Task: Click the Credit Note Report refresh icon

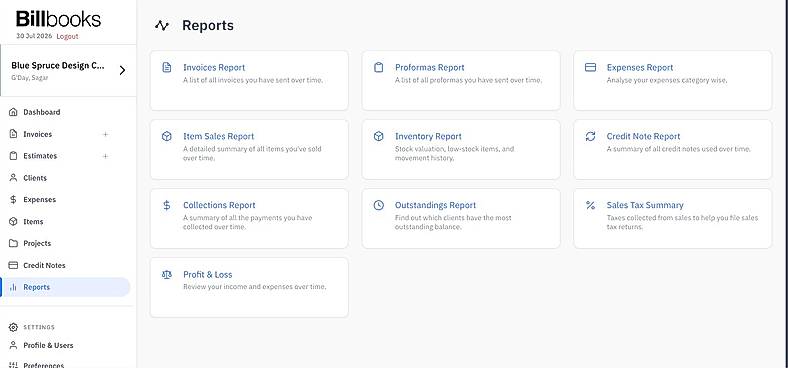Action: 590,136
